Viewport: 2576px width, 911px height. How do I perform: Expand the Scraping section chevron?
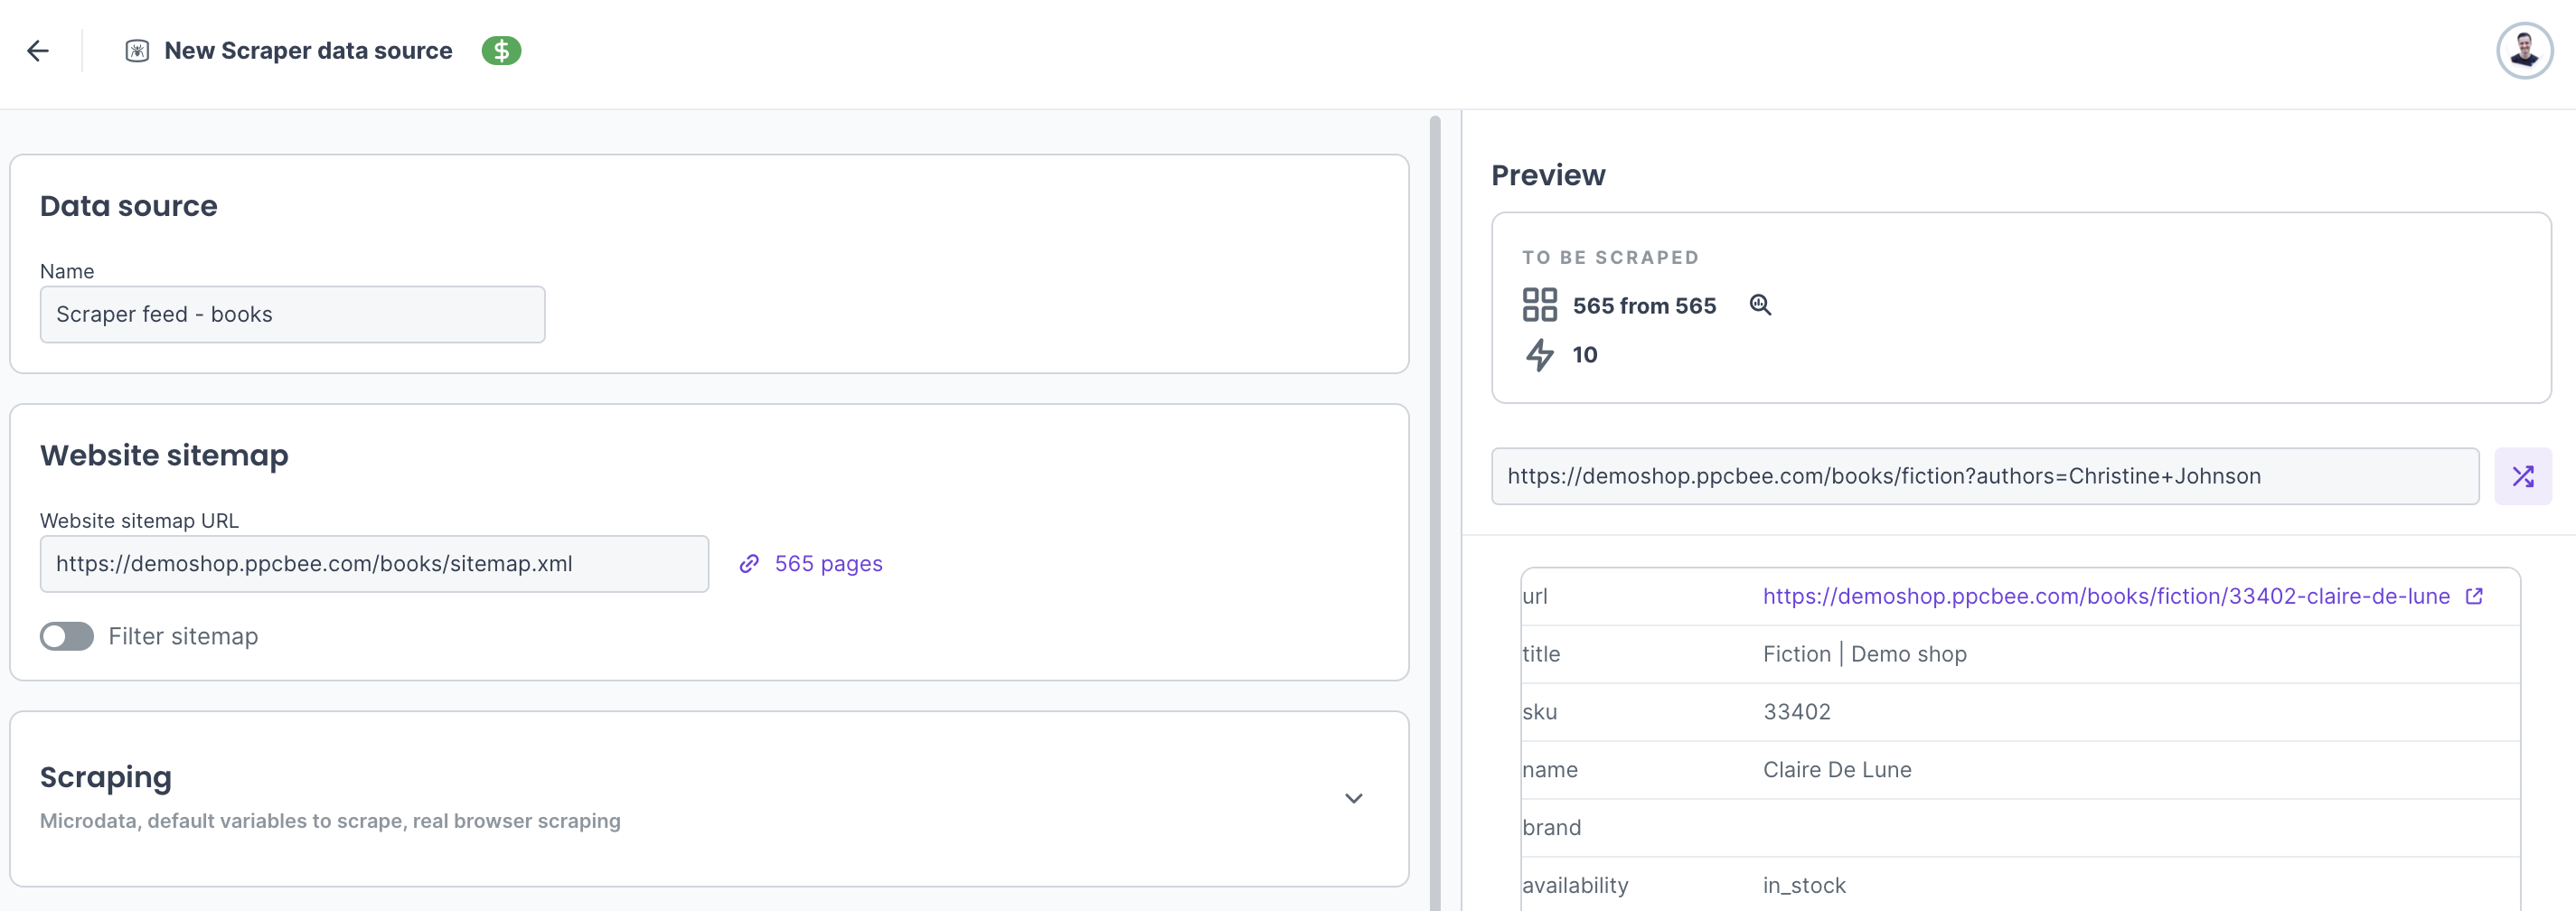pos(1353,798)
